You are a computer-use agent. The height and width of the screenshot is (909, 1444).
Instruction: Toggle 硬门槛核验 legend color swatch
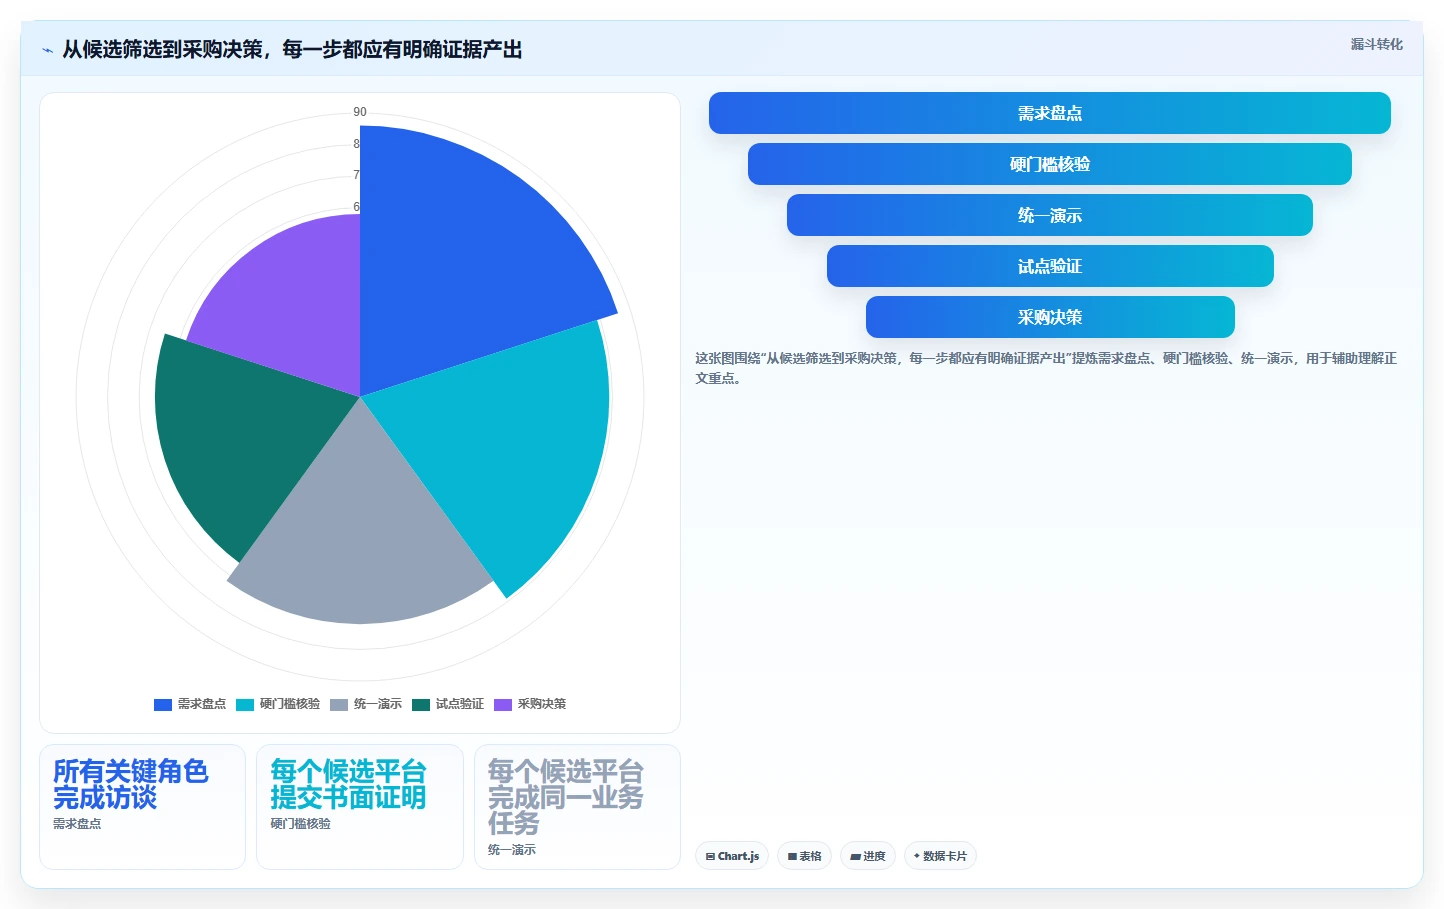click(245, 704)
